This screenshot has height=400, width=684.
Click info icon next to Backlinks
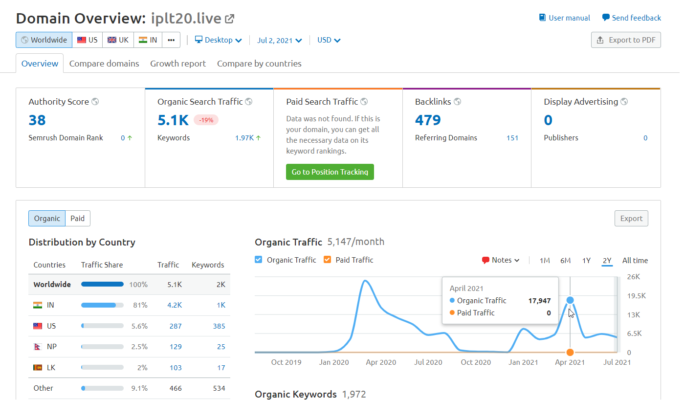[x=457, y=102]
